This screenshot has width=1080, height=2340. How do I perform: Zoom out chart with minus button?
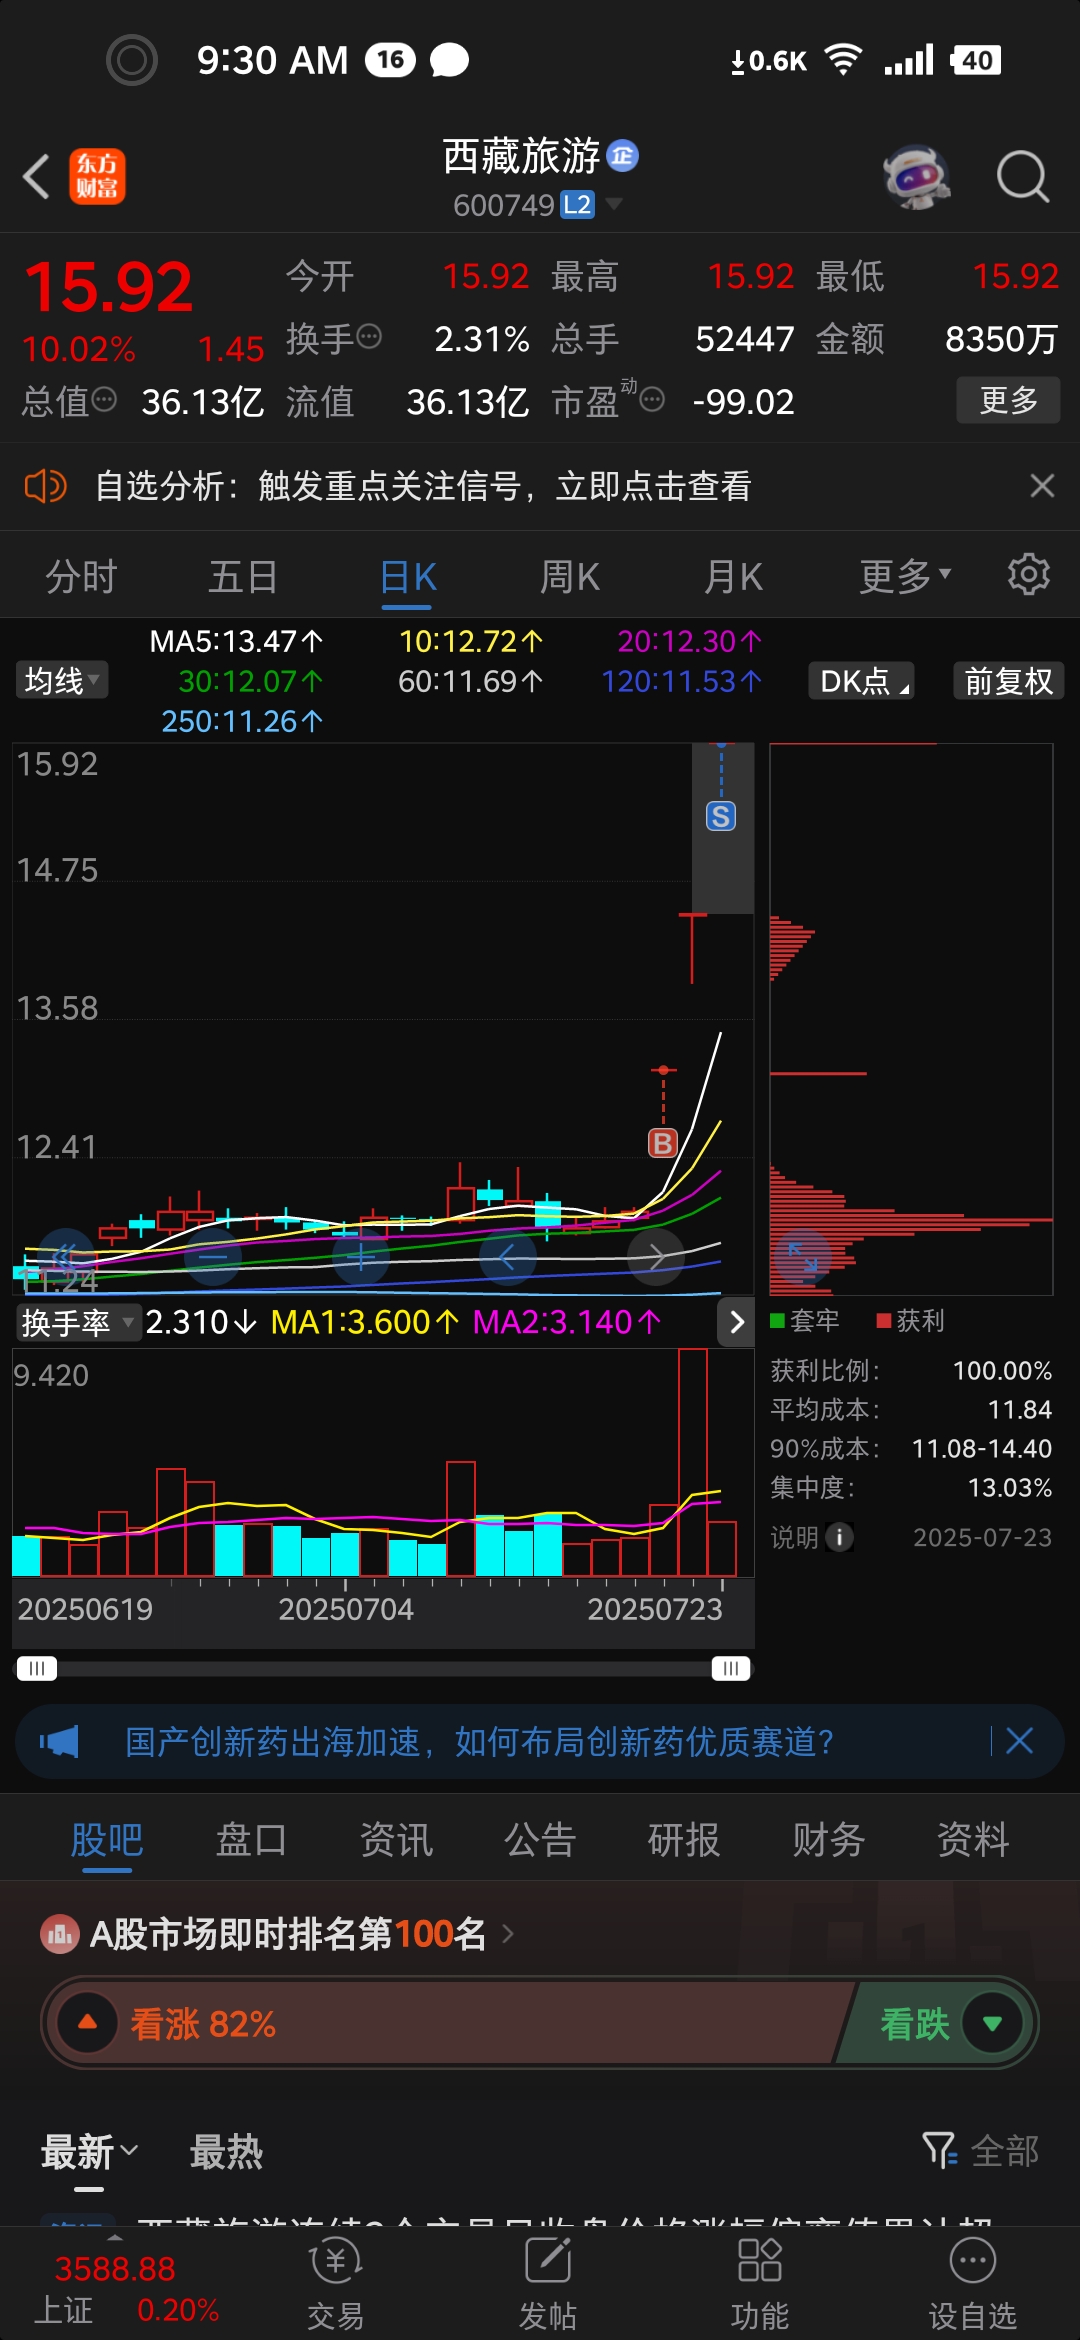213,1256
